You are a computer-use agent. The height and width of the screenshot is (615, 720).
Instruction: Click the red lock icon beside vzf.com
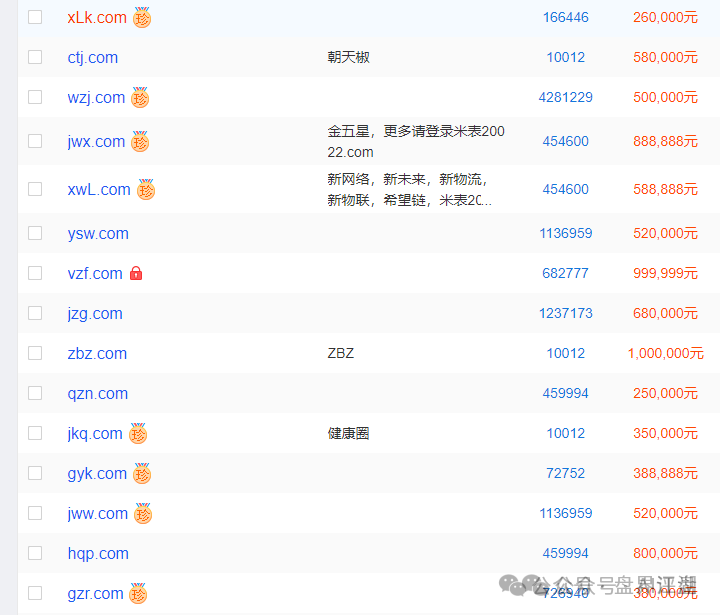click(x=136, y=273)
